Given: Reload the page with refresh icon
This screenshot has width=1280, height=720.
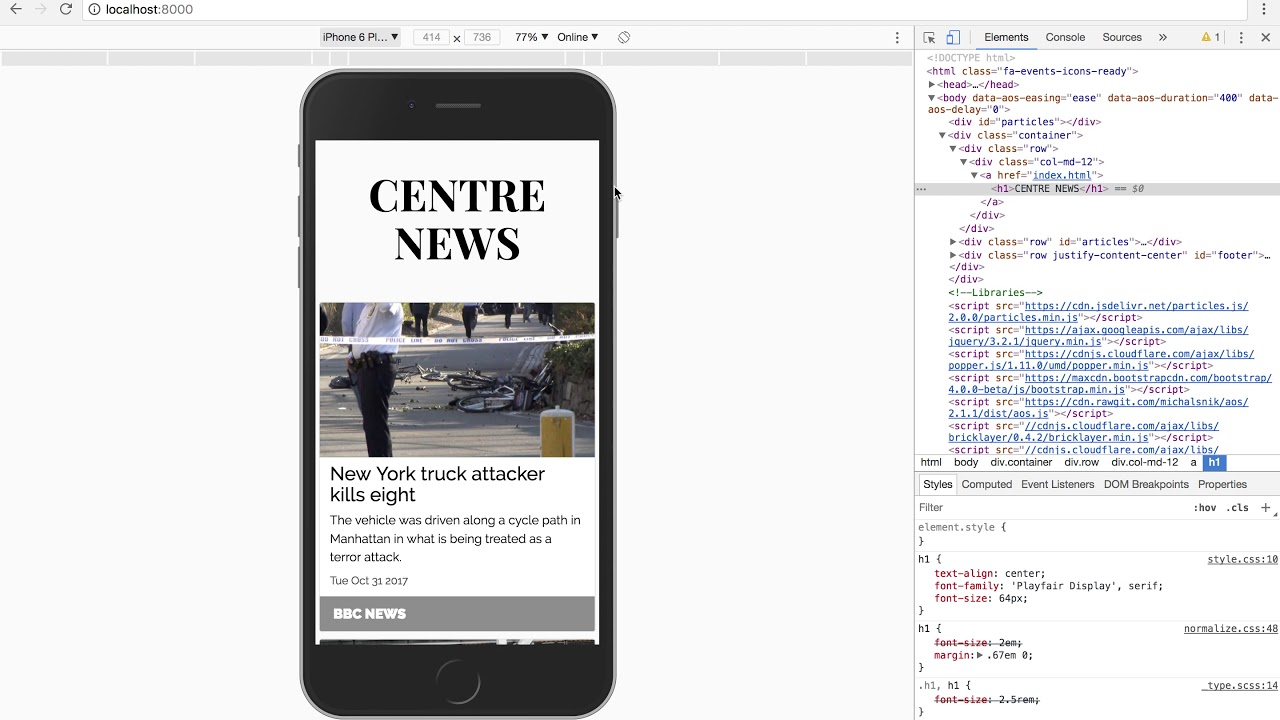Looking at the screenshot, I should 66,9.
